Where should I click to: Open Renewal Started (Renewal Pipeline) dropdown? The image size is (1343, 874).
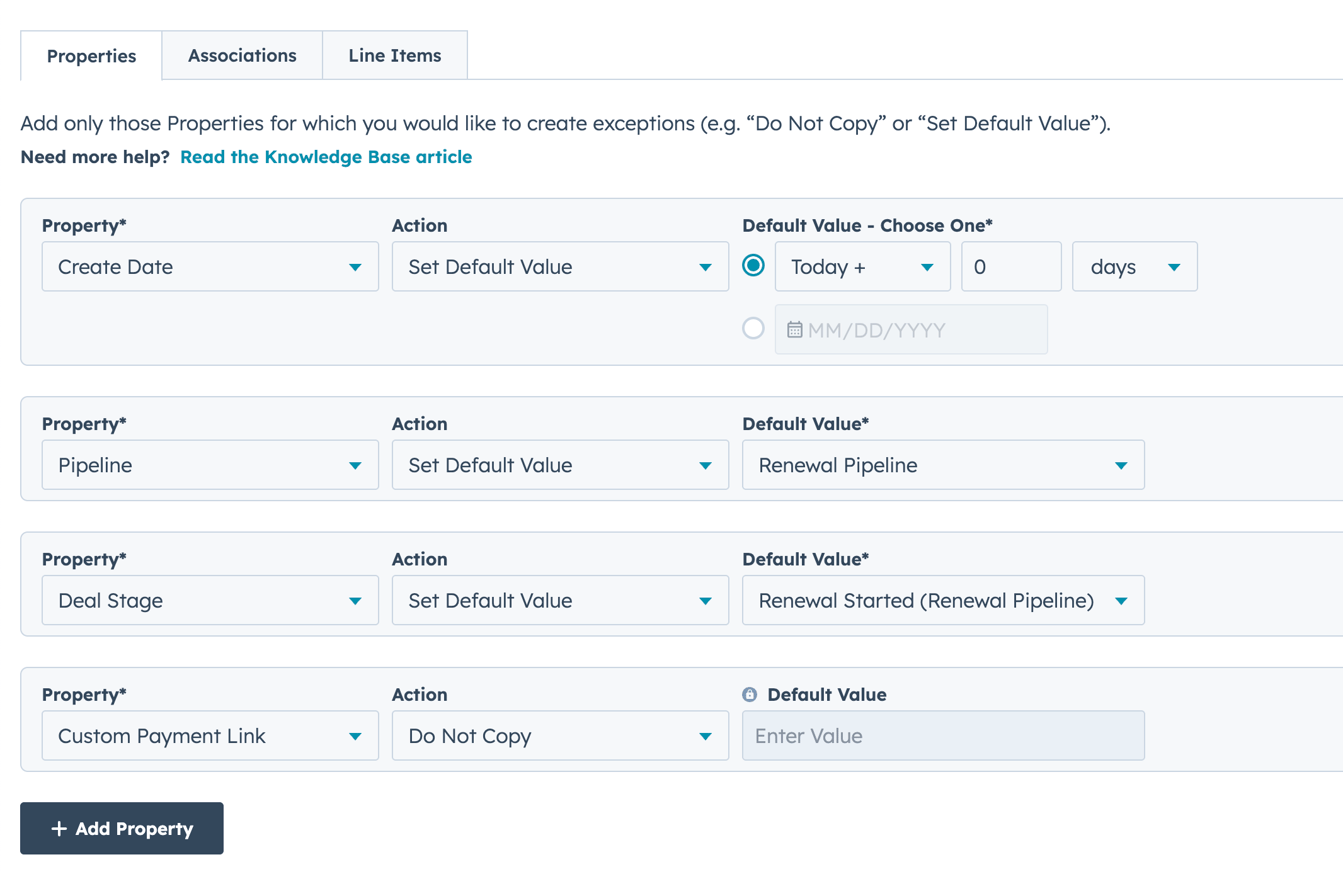pos(942,601)
